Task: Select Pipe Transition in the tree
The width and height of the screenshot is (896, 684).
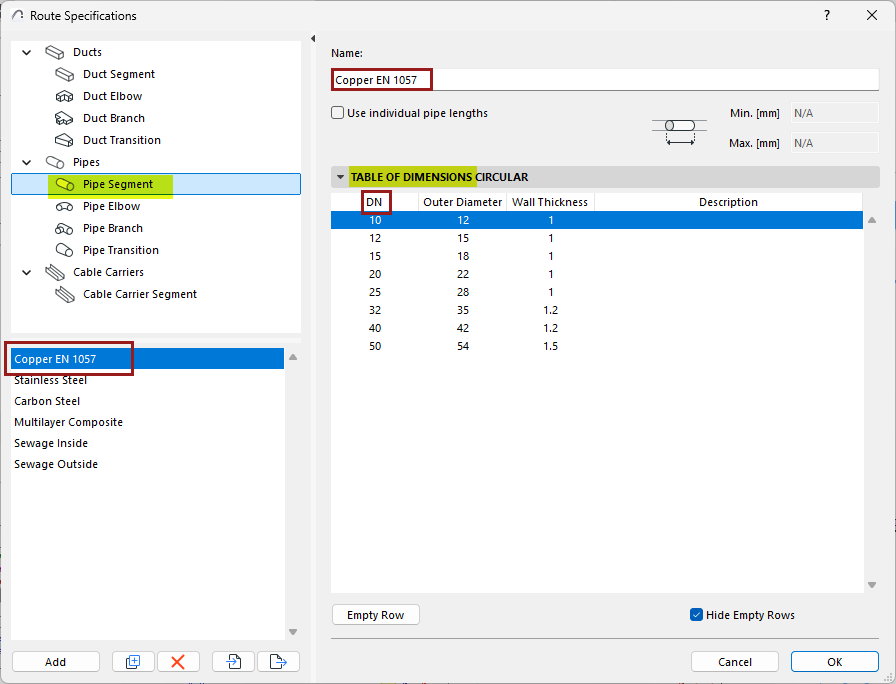Action: click(121, 250)
